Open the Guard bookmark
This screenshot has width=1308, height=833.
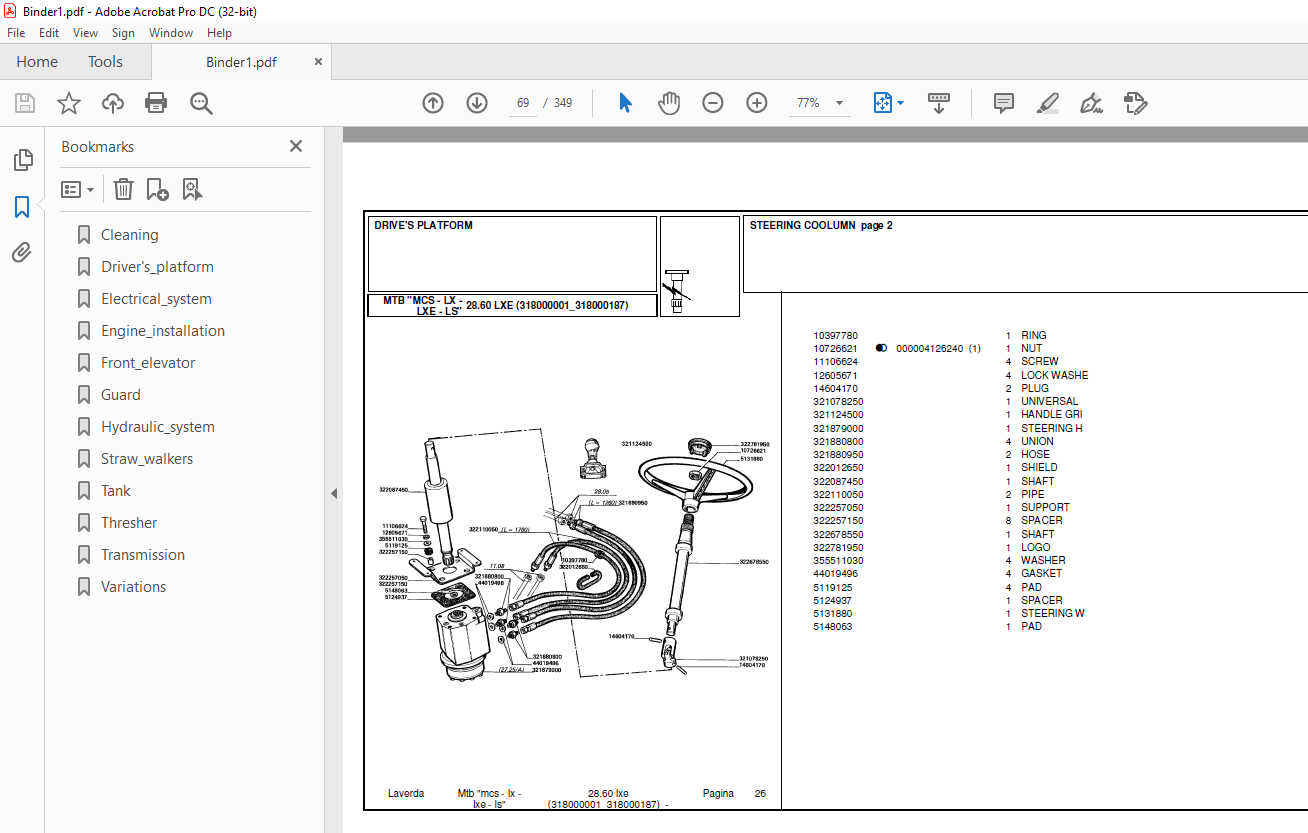[121, 395]
